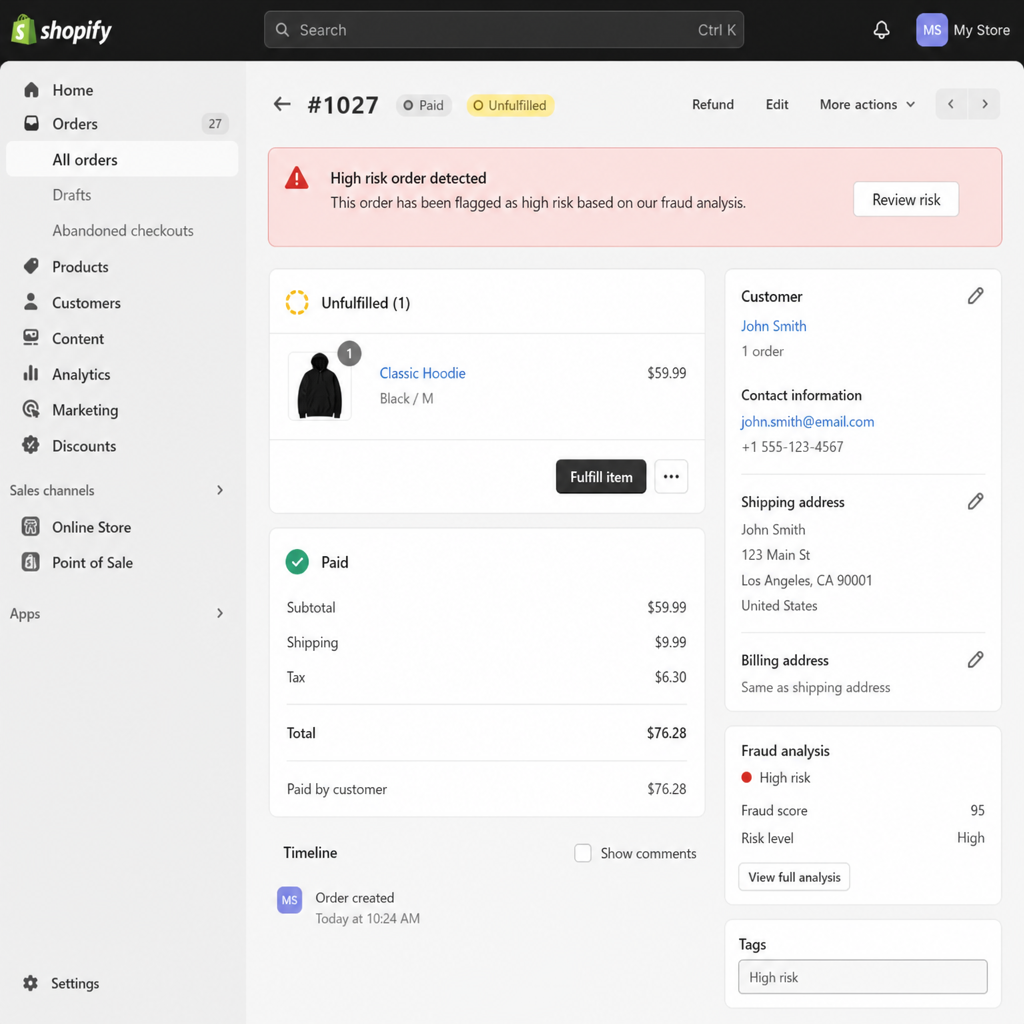Image resolution: width=1024 pixels, height=1024 pixels.
Task: Click the Analytics bar chart icon
Action: pos(31,374)
